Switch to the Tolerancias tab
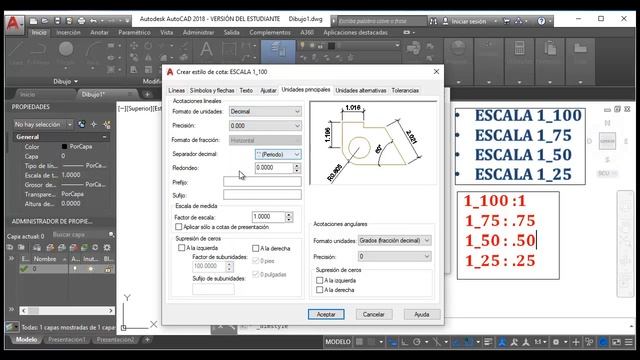The width and height of the screenshot is (640, 360). (405, 91)
